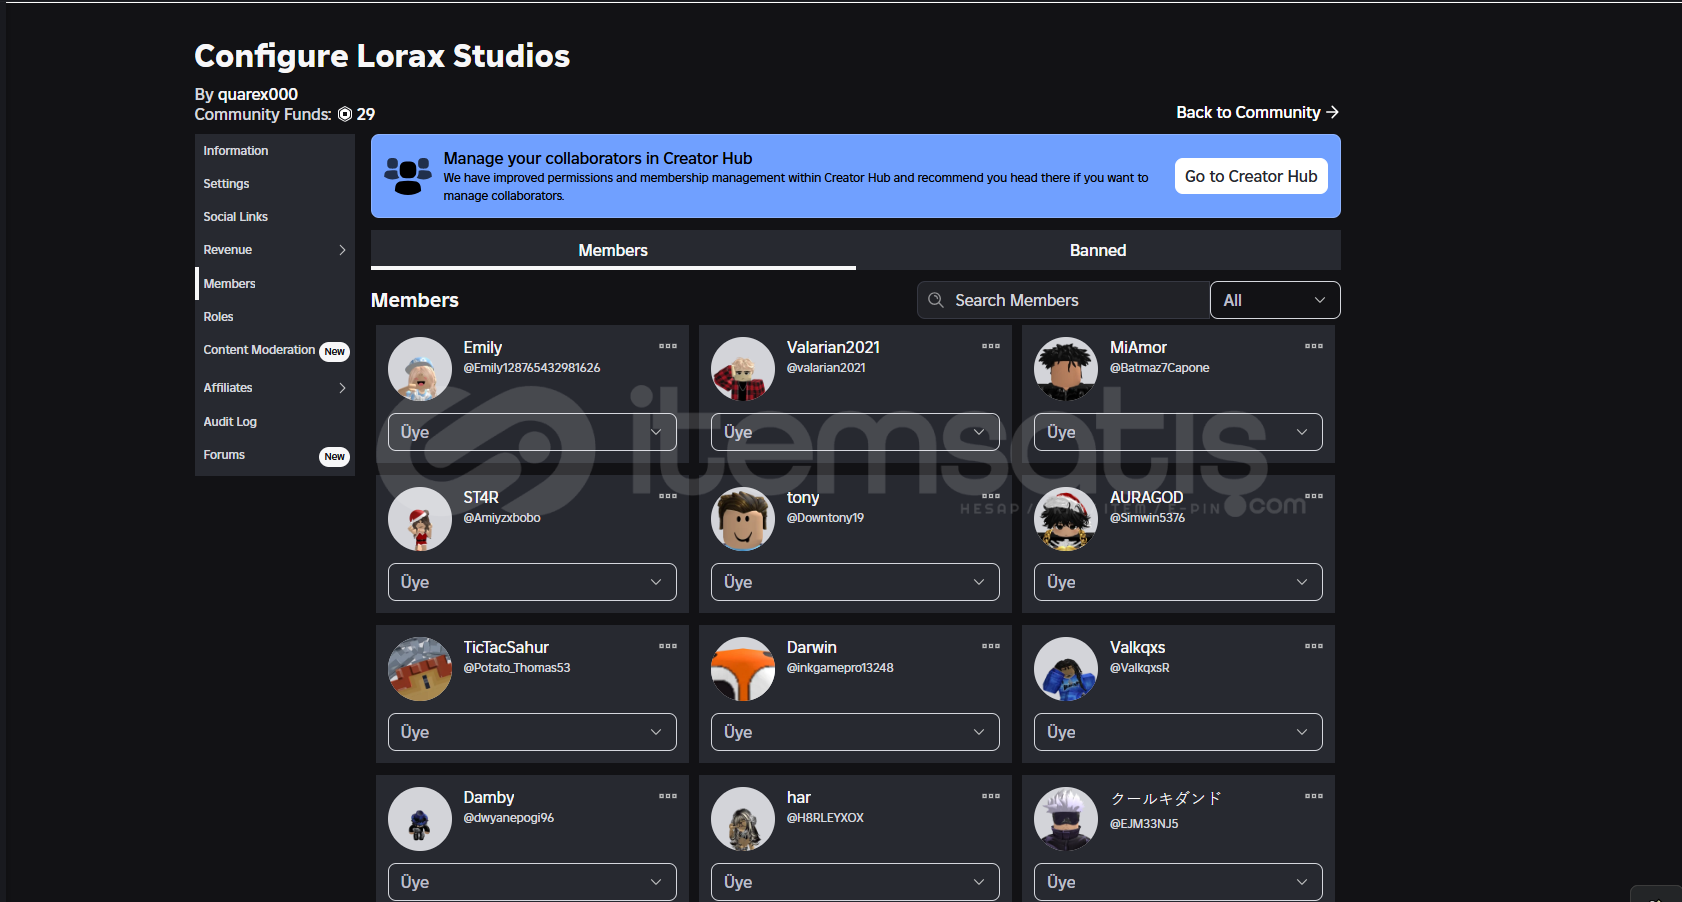Expand the Revenue sidebar section

[342, 250]
